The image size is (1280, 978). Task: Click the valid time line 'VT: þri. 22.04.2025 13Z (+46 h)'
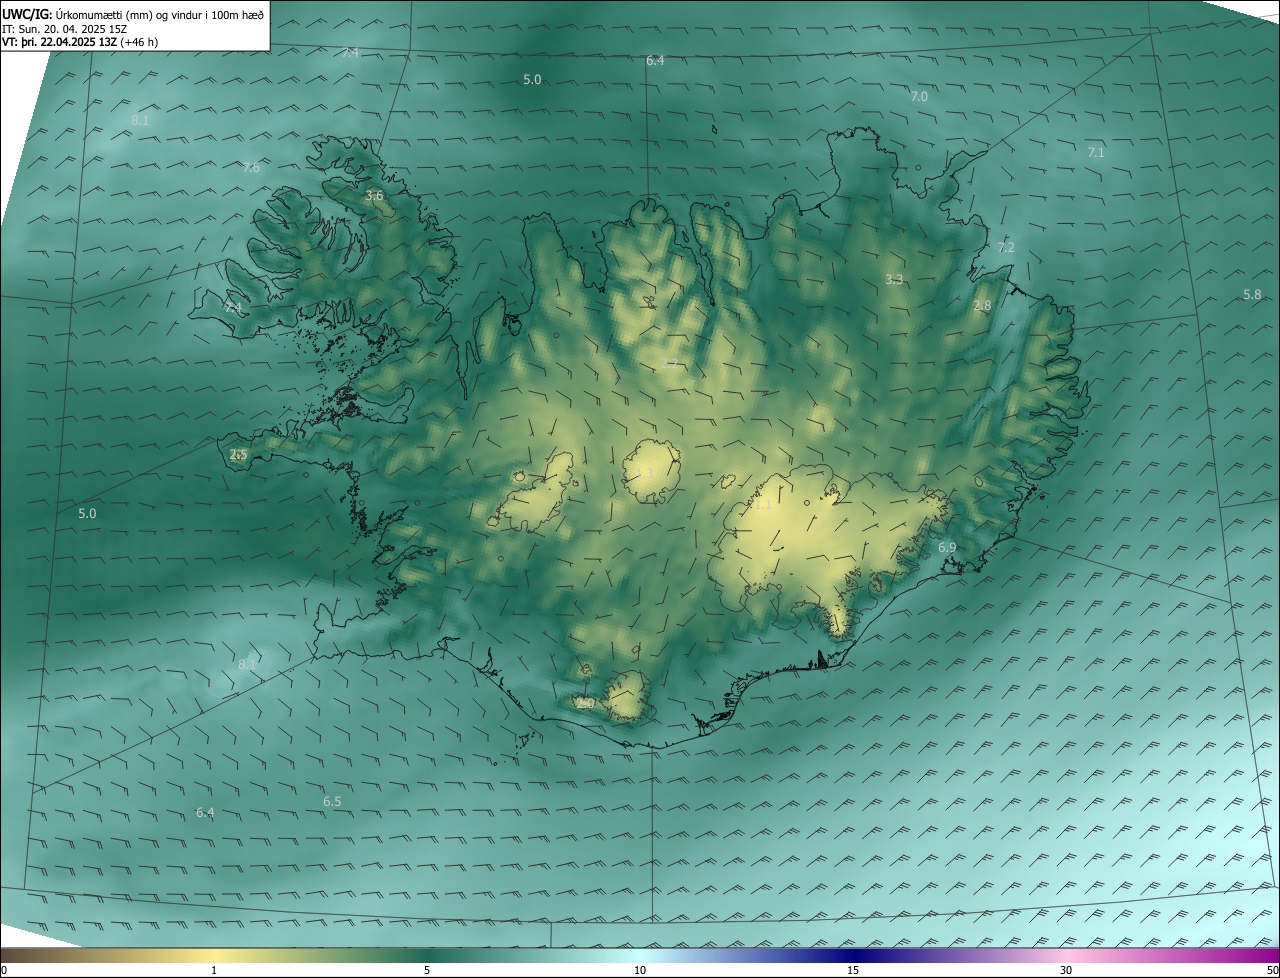click(80, 42)
